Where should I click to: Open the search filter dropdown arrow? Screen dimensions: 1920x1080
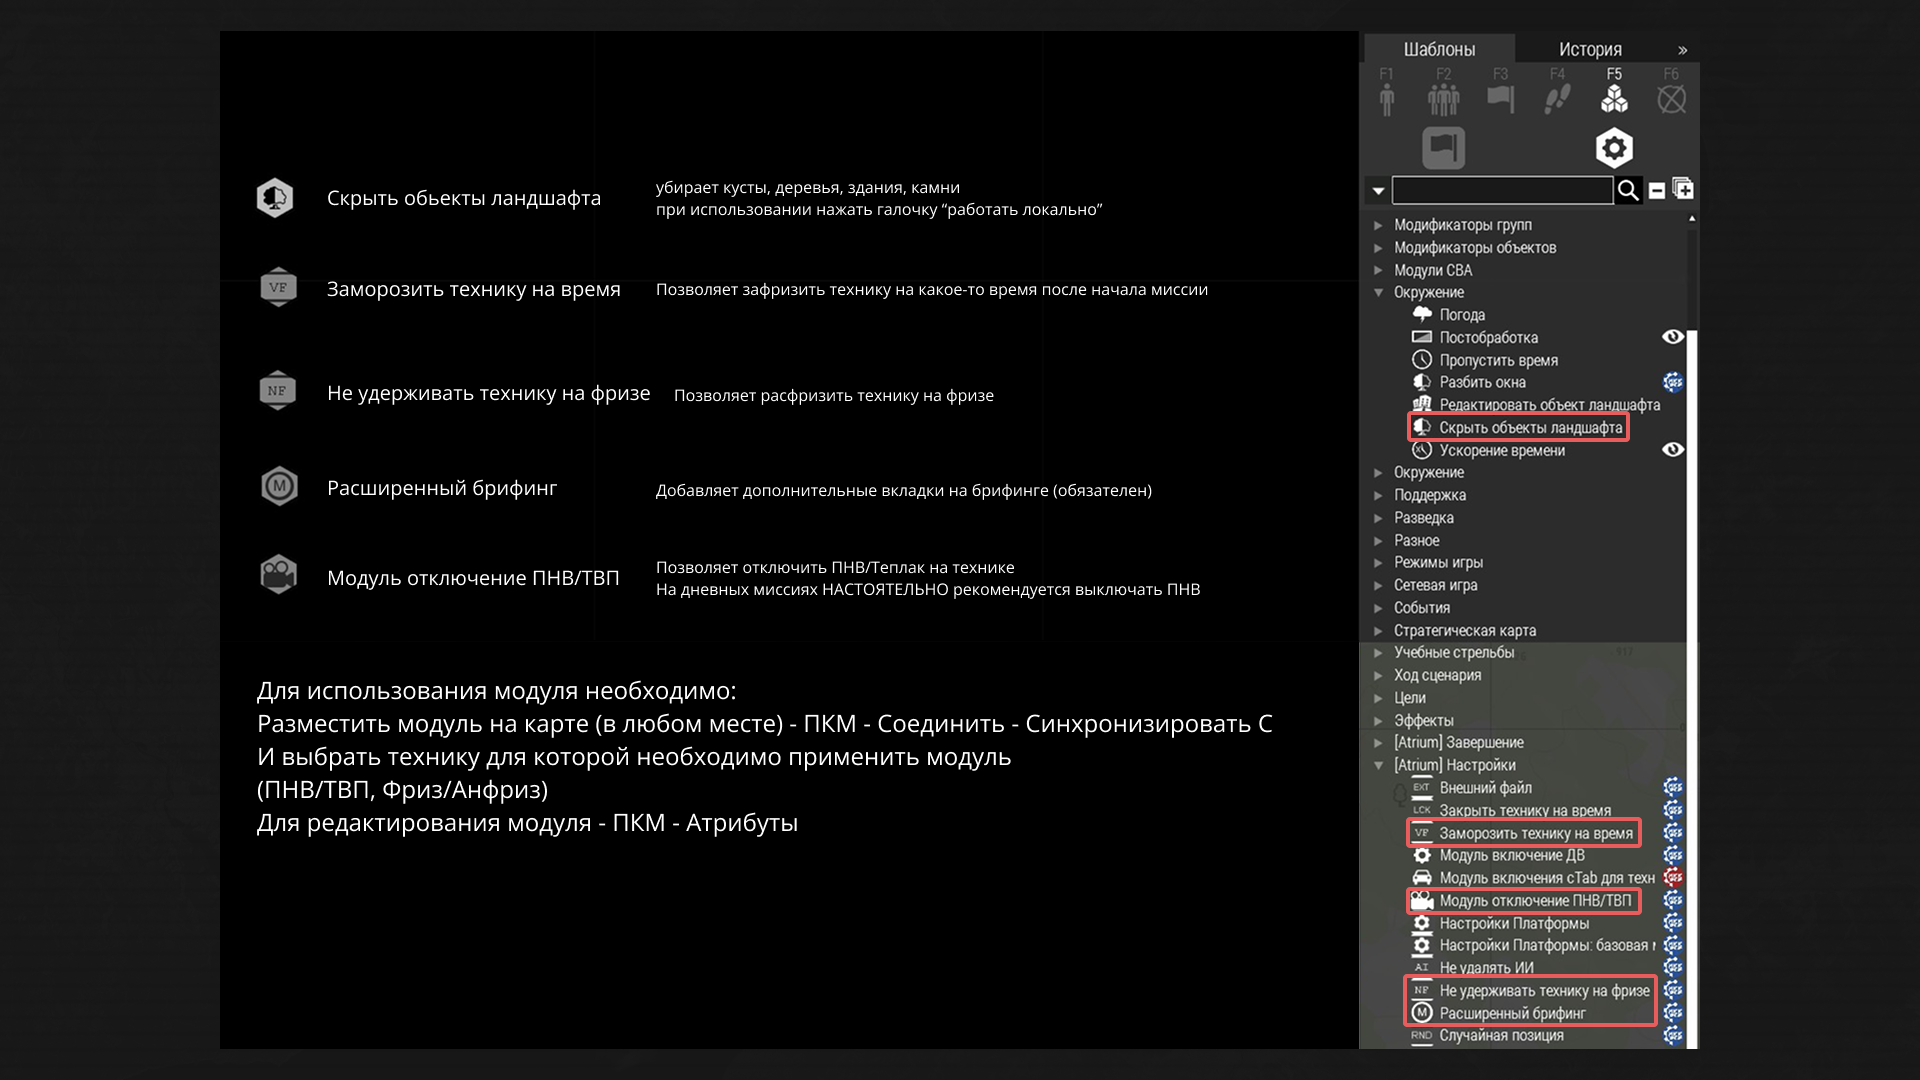[x=1378, y=190]
